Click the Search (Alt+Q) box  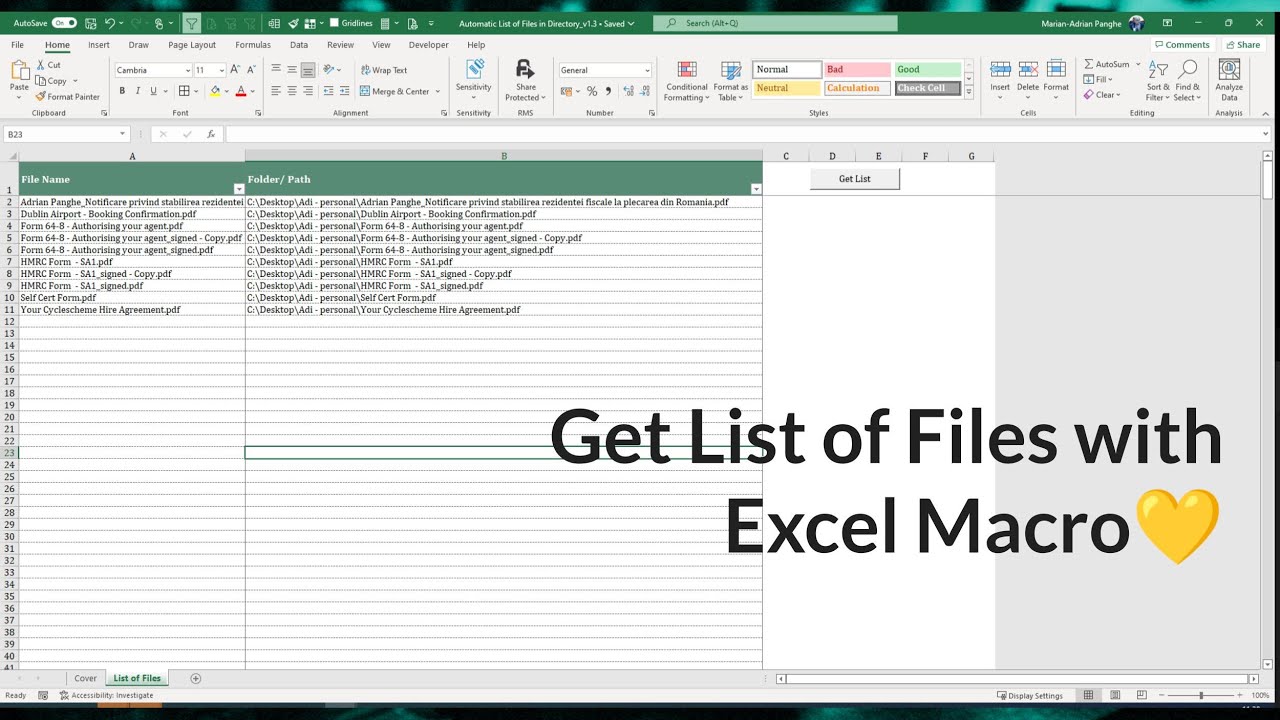coord(775,23)
